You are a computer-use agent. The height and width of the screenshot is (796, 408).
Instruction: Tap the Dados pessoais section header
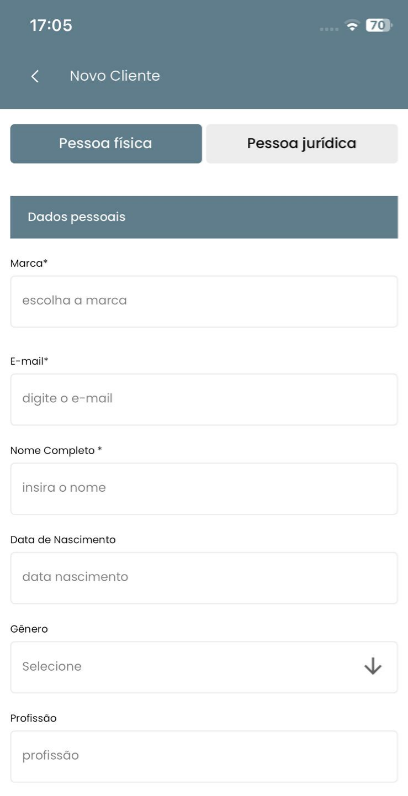tap(204, 217)
